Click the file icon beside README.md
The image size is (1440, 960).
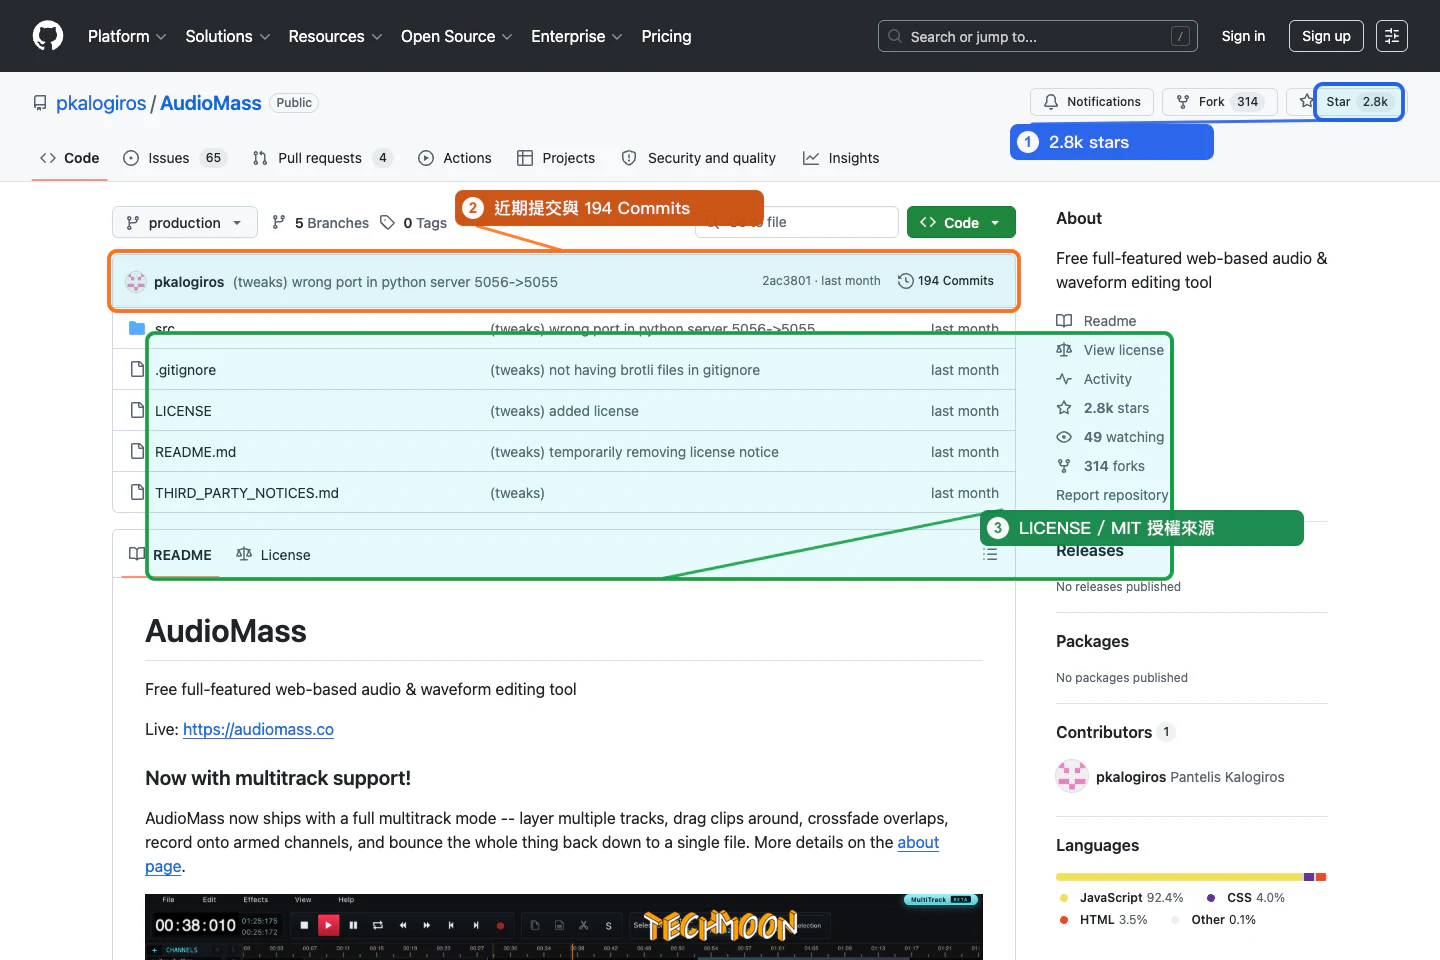coord(138,452)
